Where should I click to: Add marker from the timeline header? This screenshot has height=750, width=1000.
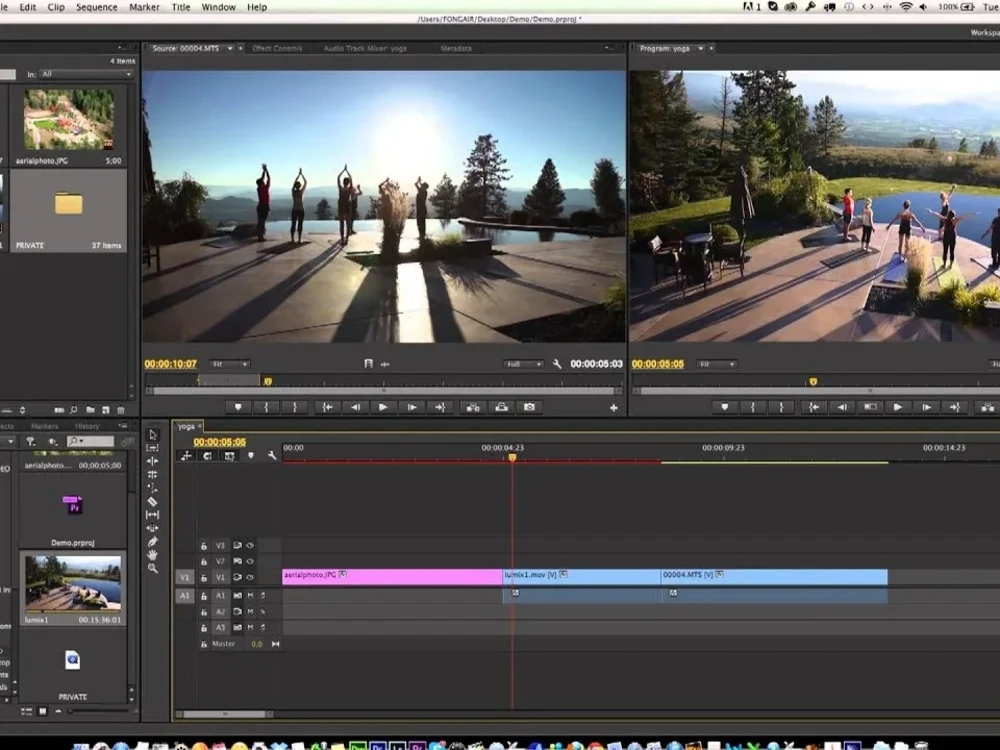[251, 455]
